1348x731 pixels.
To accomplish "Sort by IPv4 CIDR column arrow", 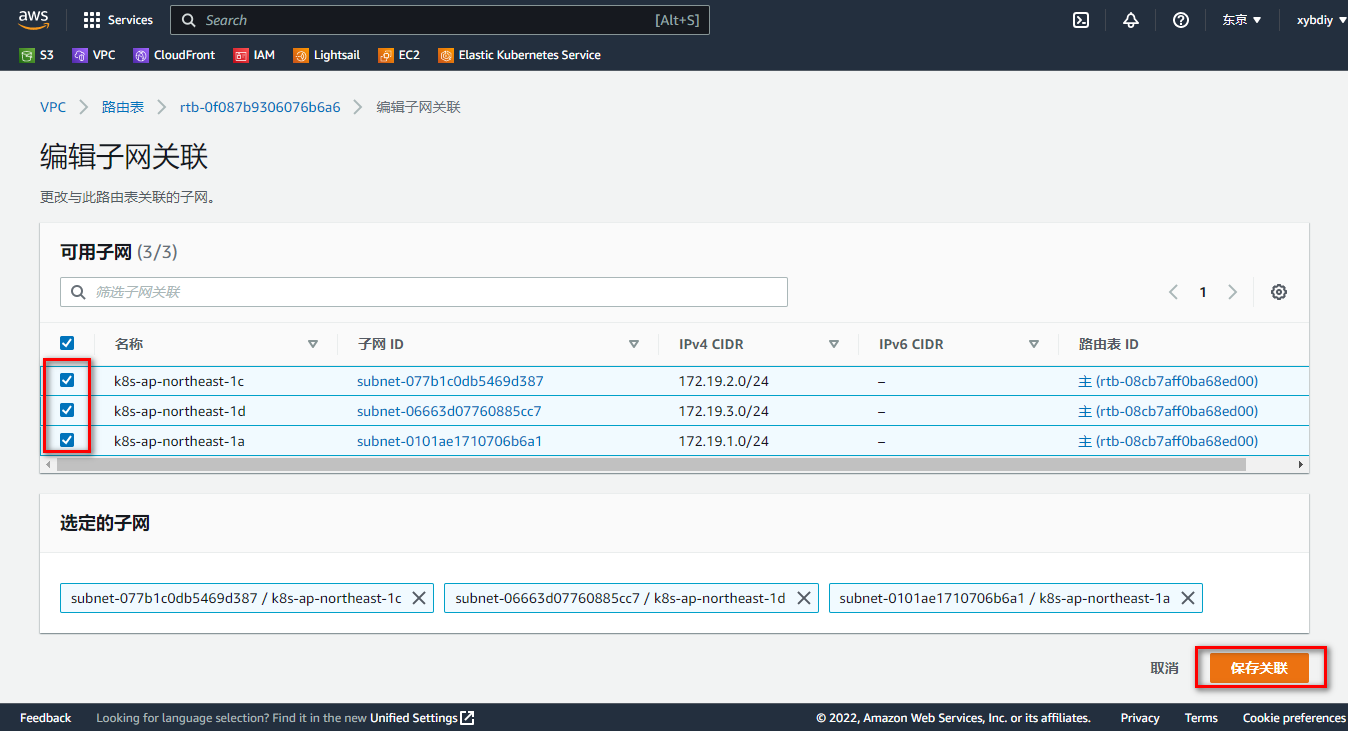I will pyautogui.click(x=834, y=344).
